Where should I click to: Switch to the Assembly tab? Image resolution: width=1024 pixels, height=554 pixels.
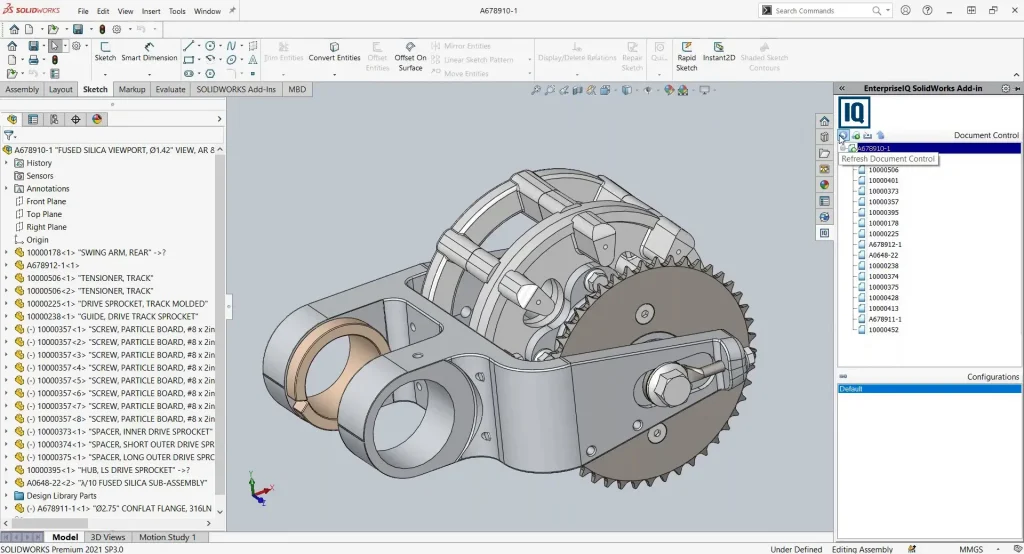(x=22, y=90)
